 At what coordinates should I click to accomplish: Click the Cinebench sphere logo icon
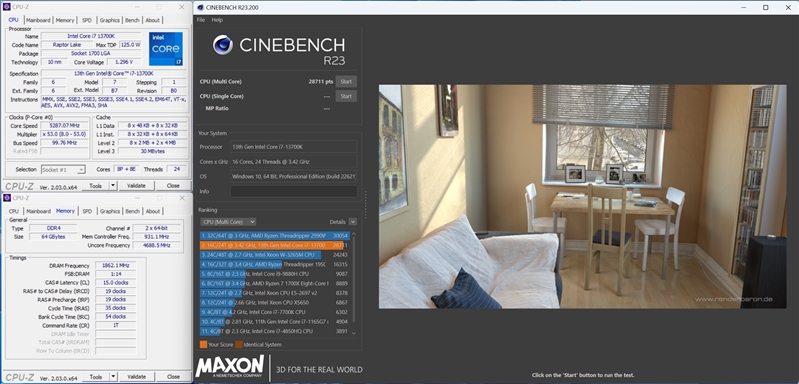tap(223, 45)
